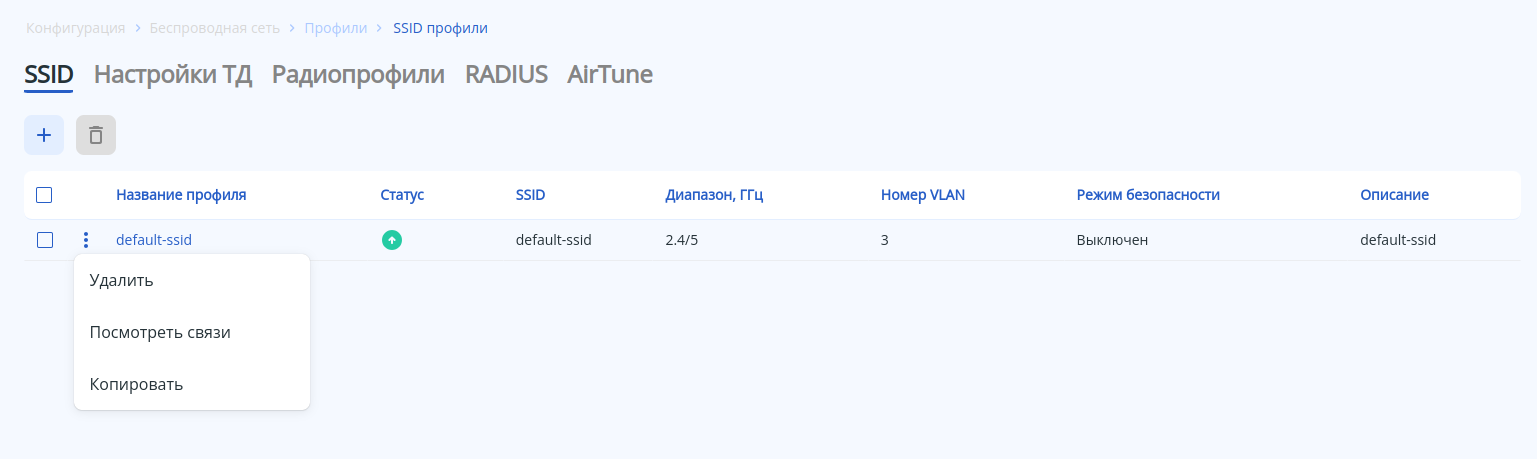The width and height of the screenshot is (1537, 459).
Task: Select Посмотреть связи in the context menu
Action: (160, 332)
